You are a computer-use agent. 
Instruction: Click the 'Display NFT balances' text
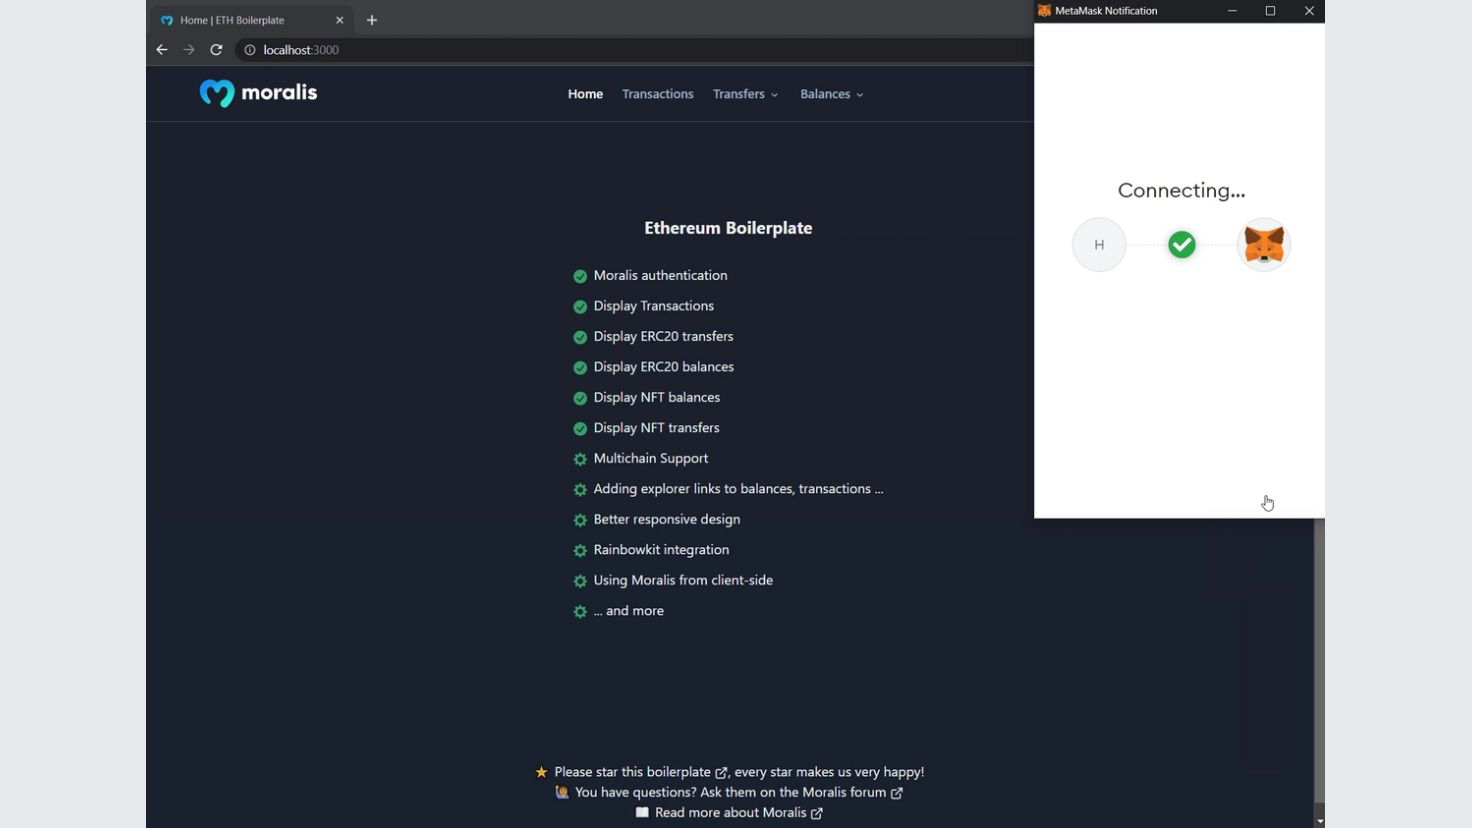point(656,397)
